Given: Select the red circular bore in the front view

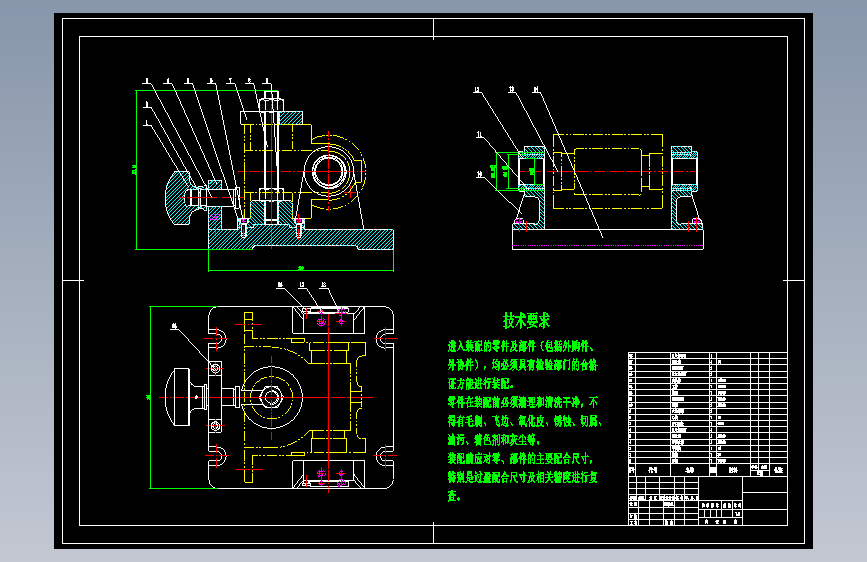Looking at the screenshot, I should coord(329,171).
